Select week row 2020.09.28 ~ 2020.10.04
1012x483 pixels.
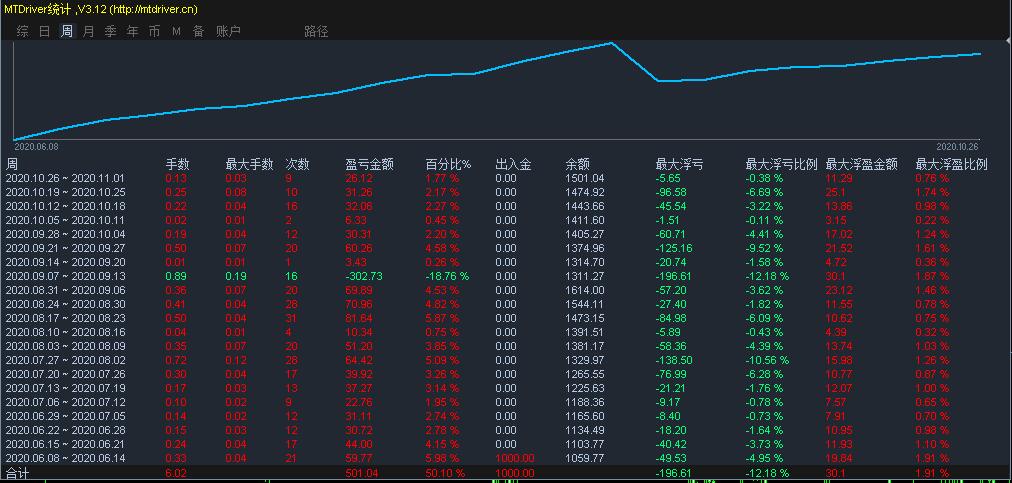[506, 234]
